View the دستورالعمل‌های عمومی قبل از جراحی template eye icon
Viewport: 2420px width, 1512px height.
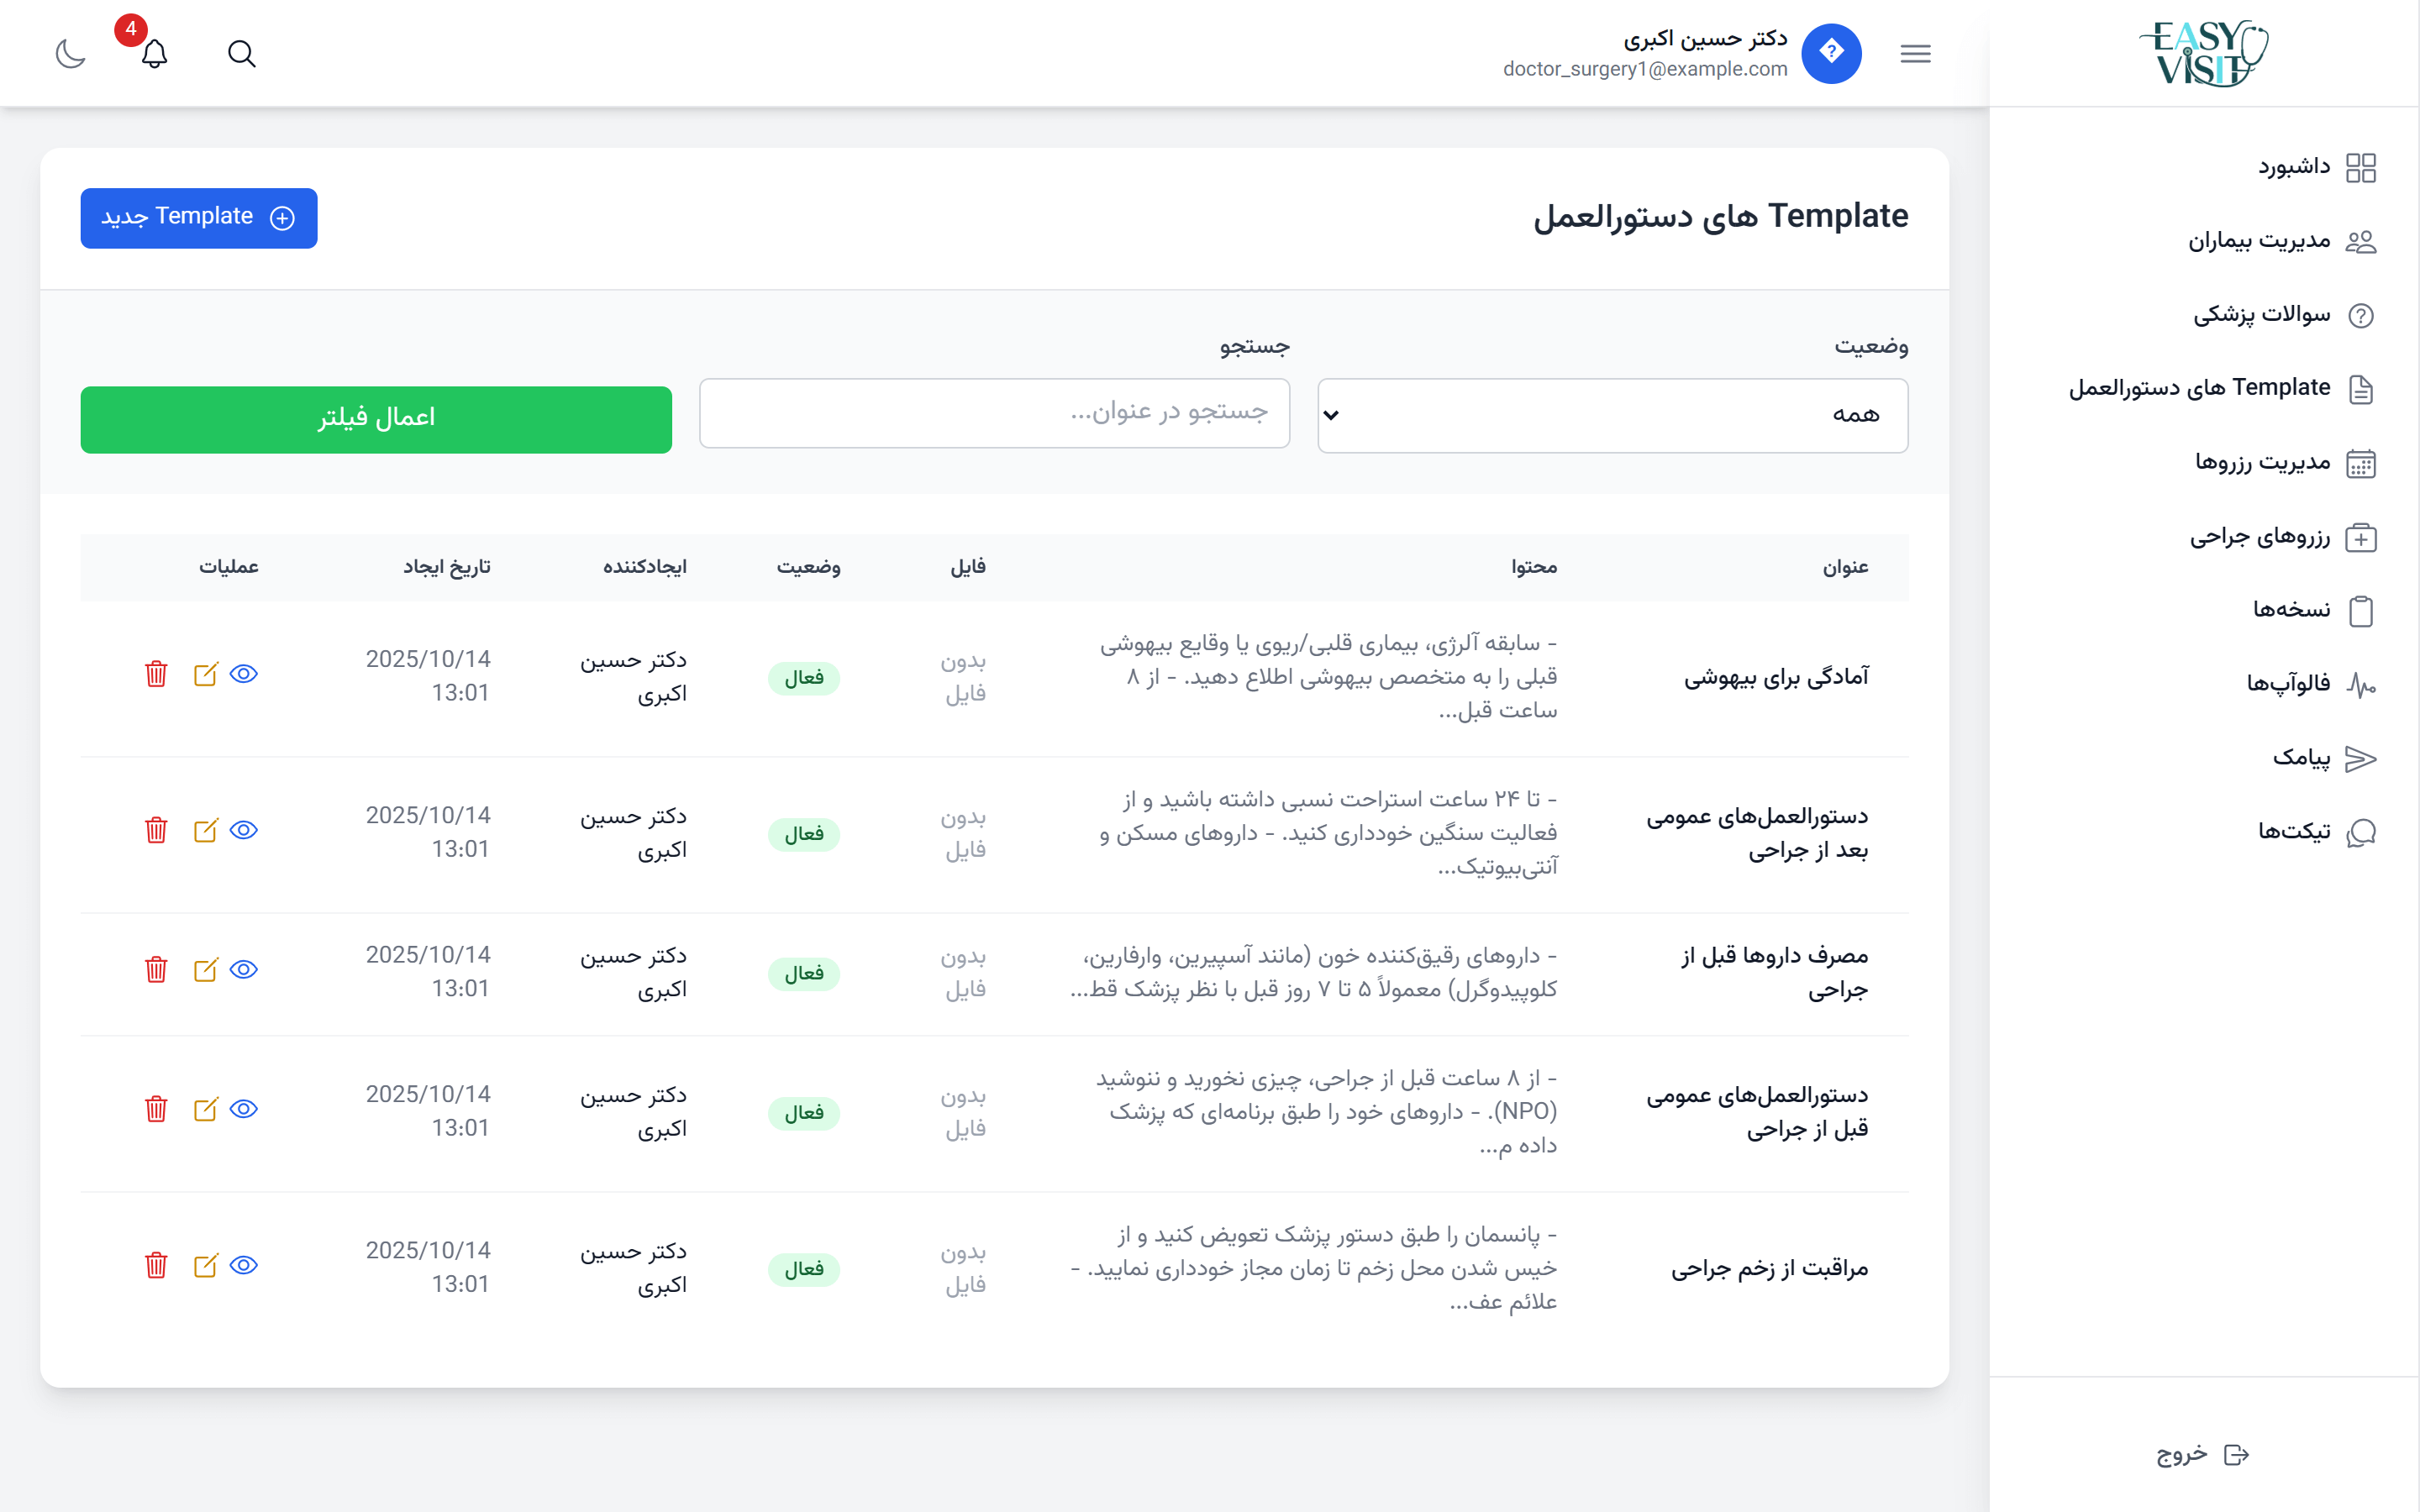coord(244,1109)
